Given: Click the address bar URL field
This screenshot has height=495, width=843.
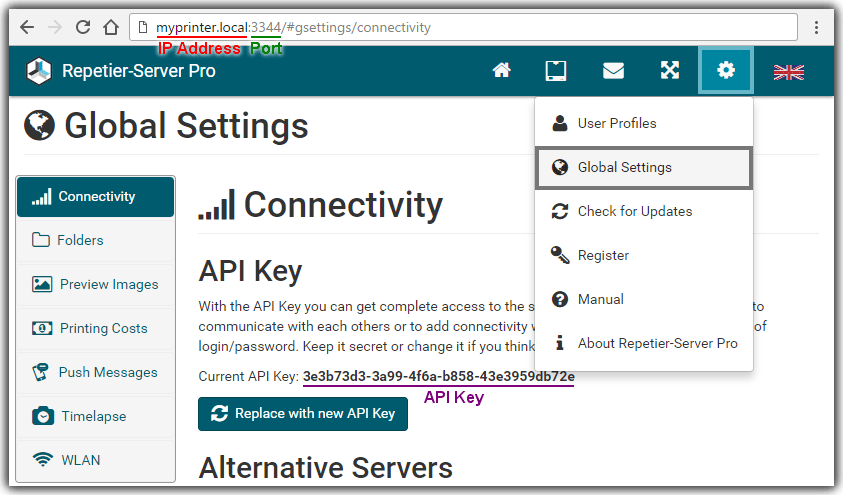Looking at the screenshot, I should 463,27.
